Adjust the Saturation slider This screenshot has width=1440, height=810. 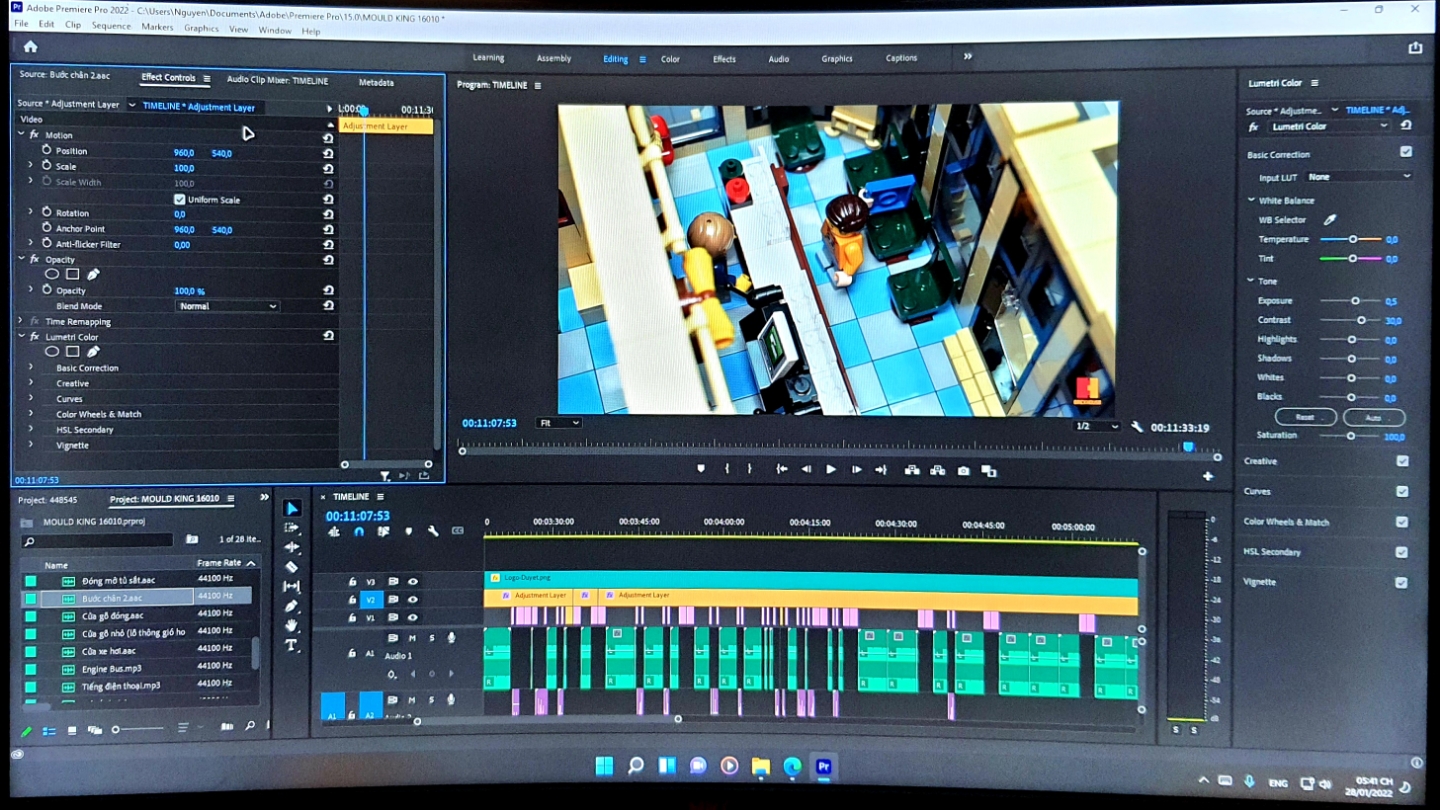pyautogui.click(x=1351, y=436)
